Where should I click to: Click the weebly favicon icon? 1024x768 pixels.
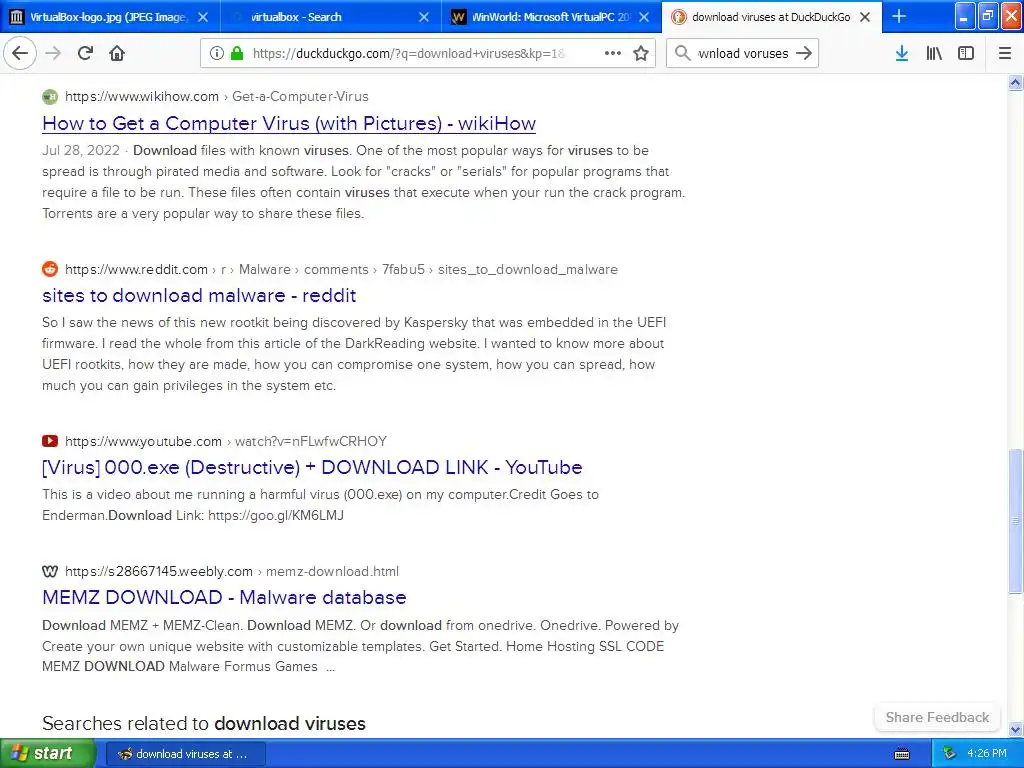(x=50, y=571)
